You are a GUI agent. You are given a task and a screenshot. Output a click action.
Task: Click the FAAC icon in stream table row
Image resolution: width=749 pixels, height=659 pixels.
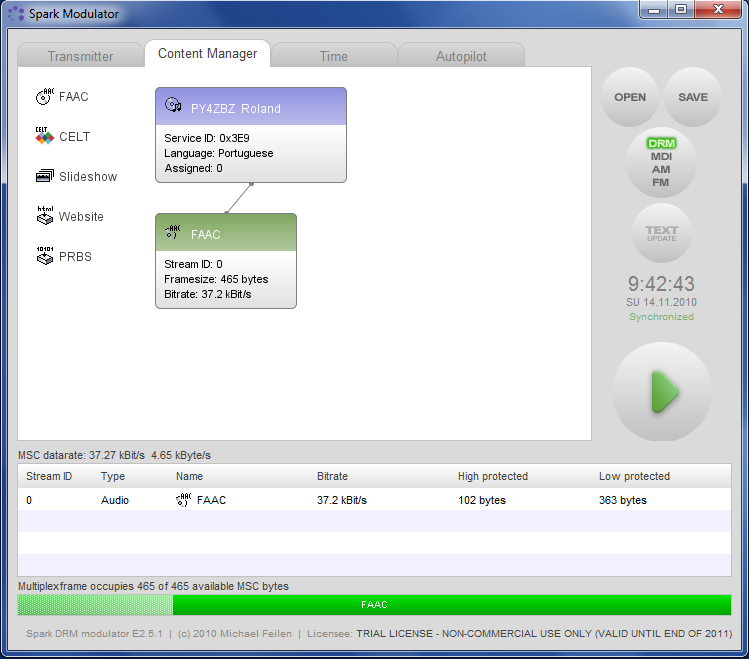183,500
